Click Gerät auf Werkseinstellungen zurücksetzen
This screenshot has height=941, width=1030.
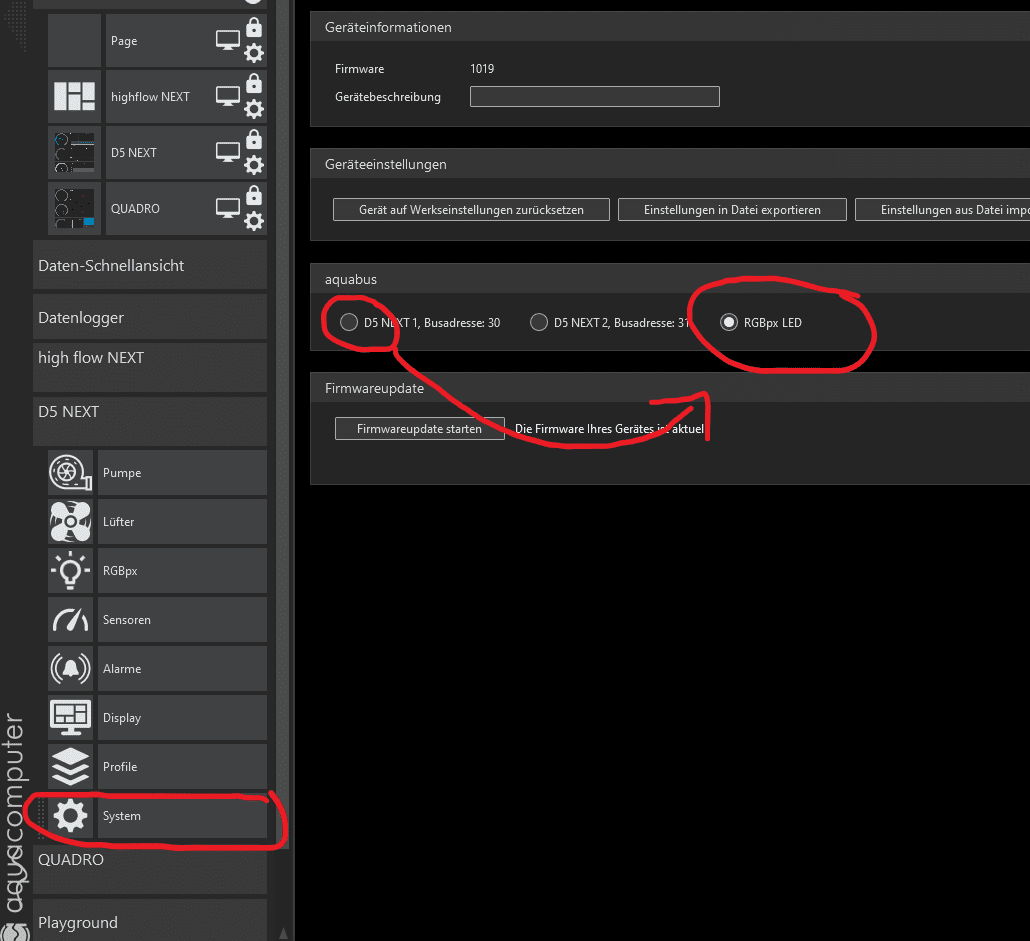click(471, 209)
